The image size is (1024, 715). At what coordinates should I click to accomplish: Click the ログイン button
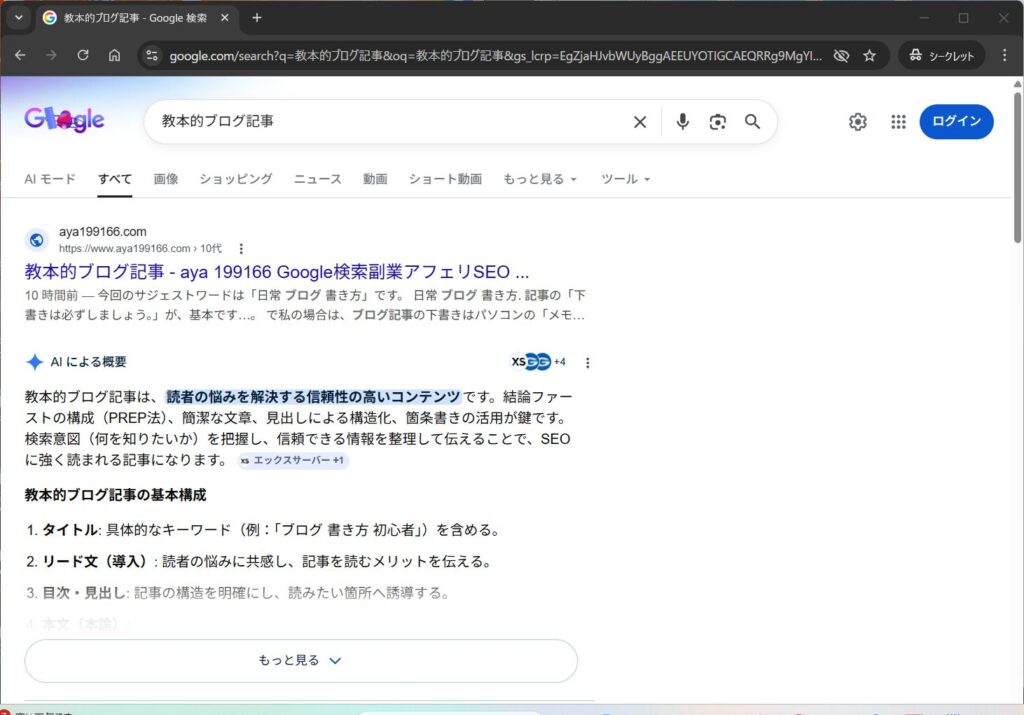[955, 121]
